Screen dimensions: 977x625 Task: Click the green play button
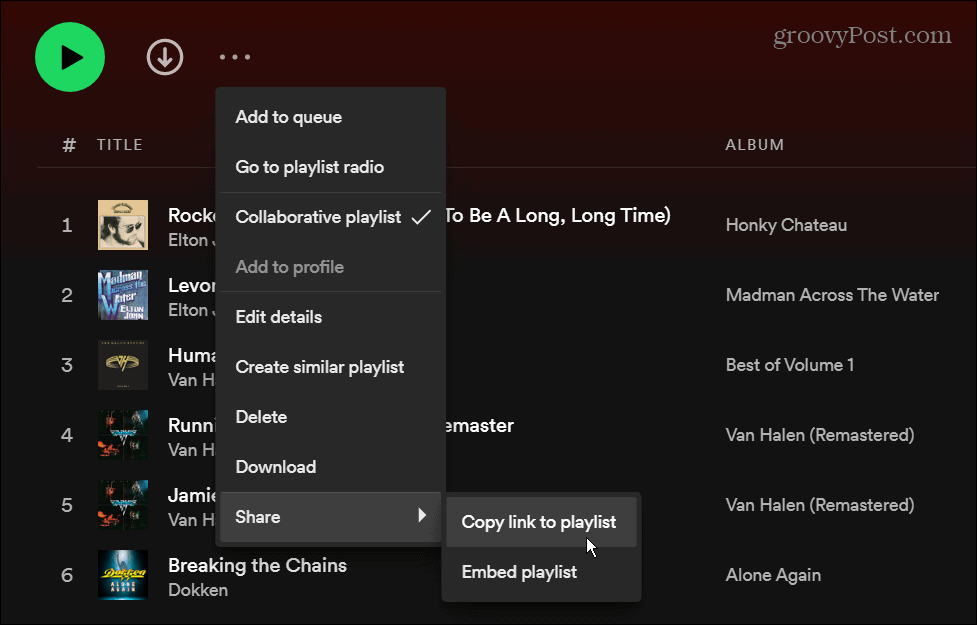pos(69,57)
